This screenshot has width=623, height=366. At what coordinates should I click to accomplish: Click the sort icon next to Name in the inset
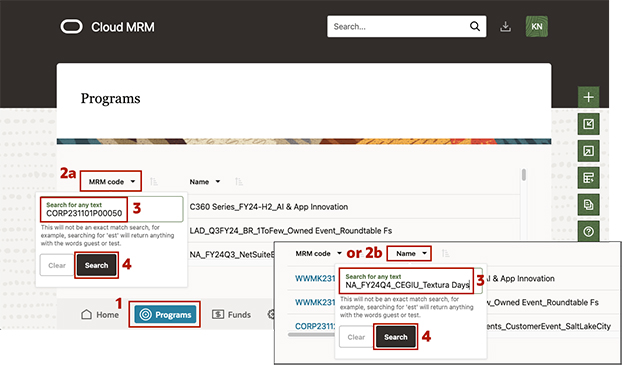[445, 253]
